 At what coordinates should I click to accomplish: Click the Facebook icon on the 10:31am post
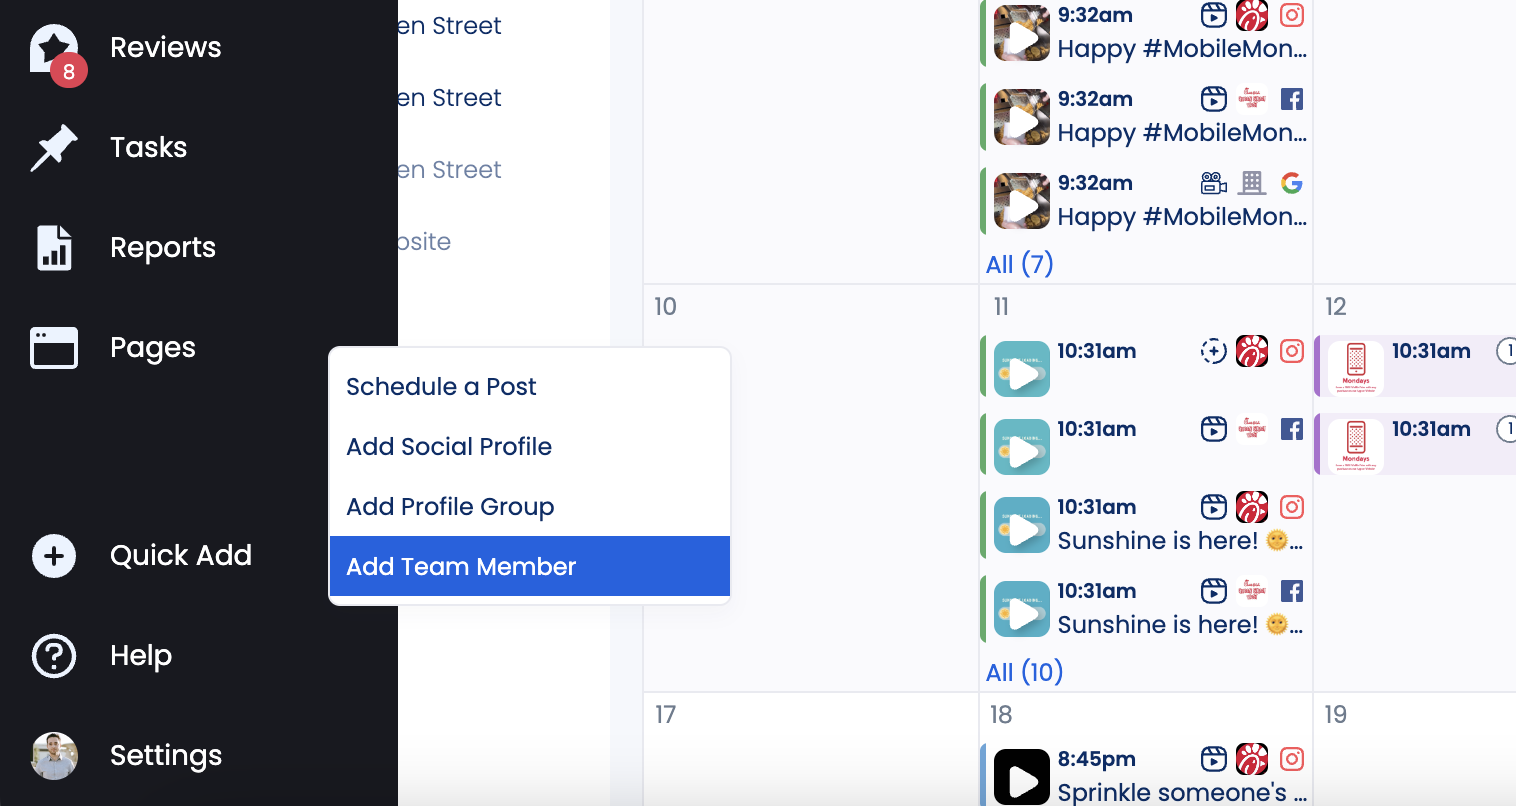tap(1292, 428)
